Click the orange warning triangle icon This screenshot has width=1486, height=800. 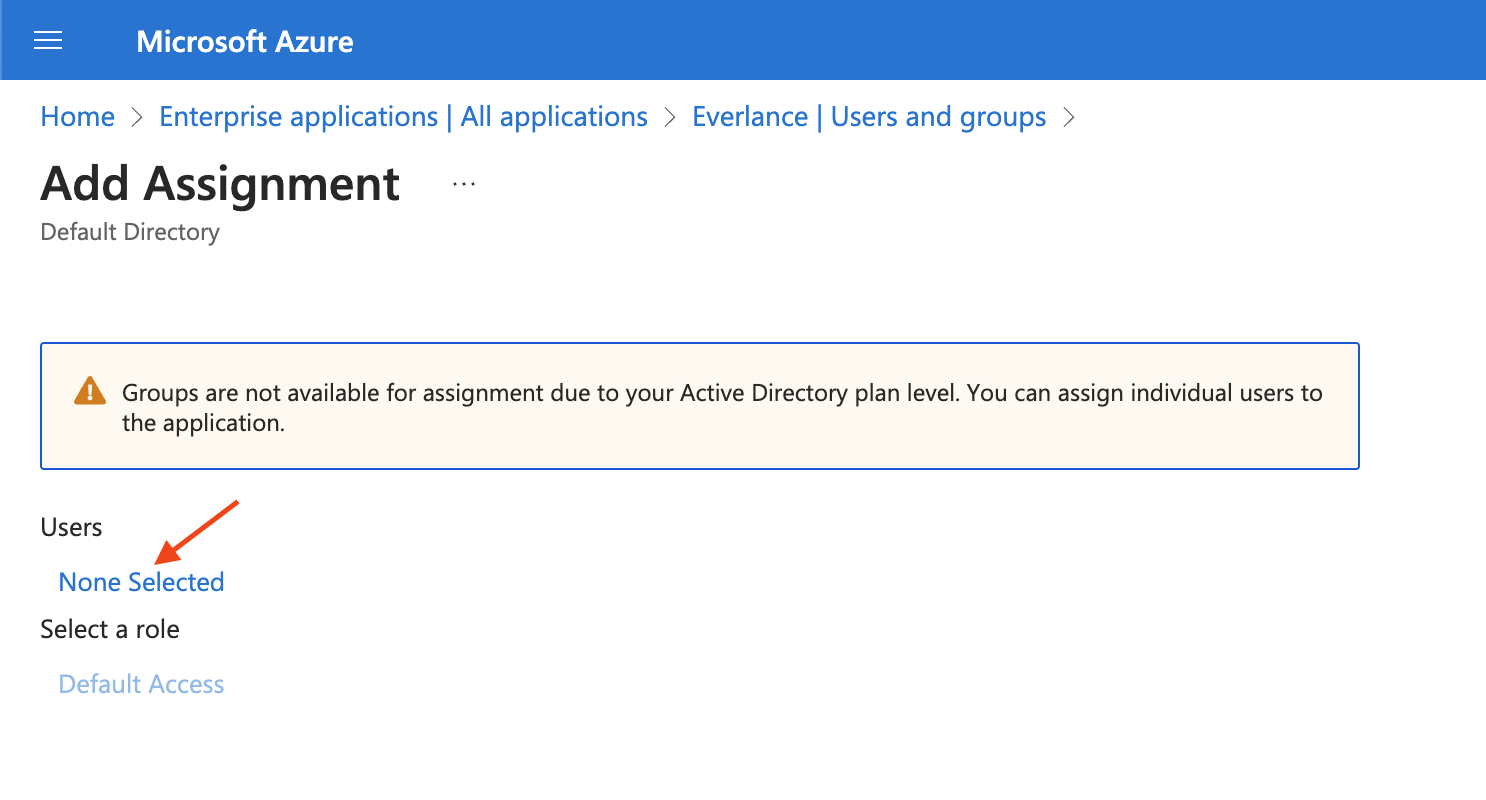(x=90, y=391)
